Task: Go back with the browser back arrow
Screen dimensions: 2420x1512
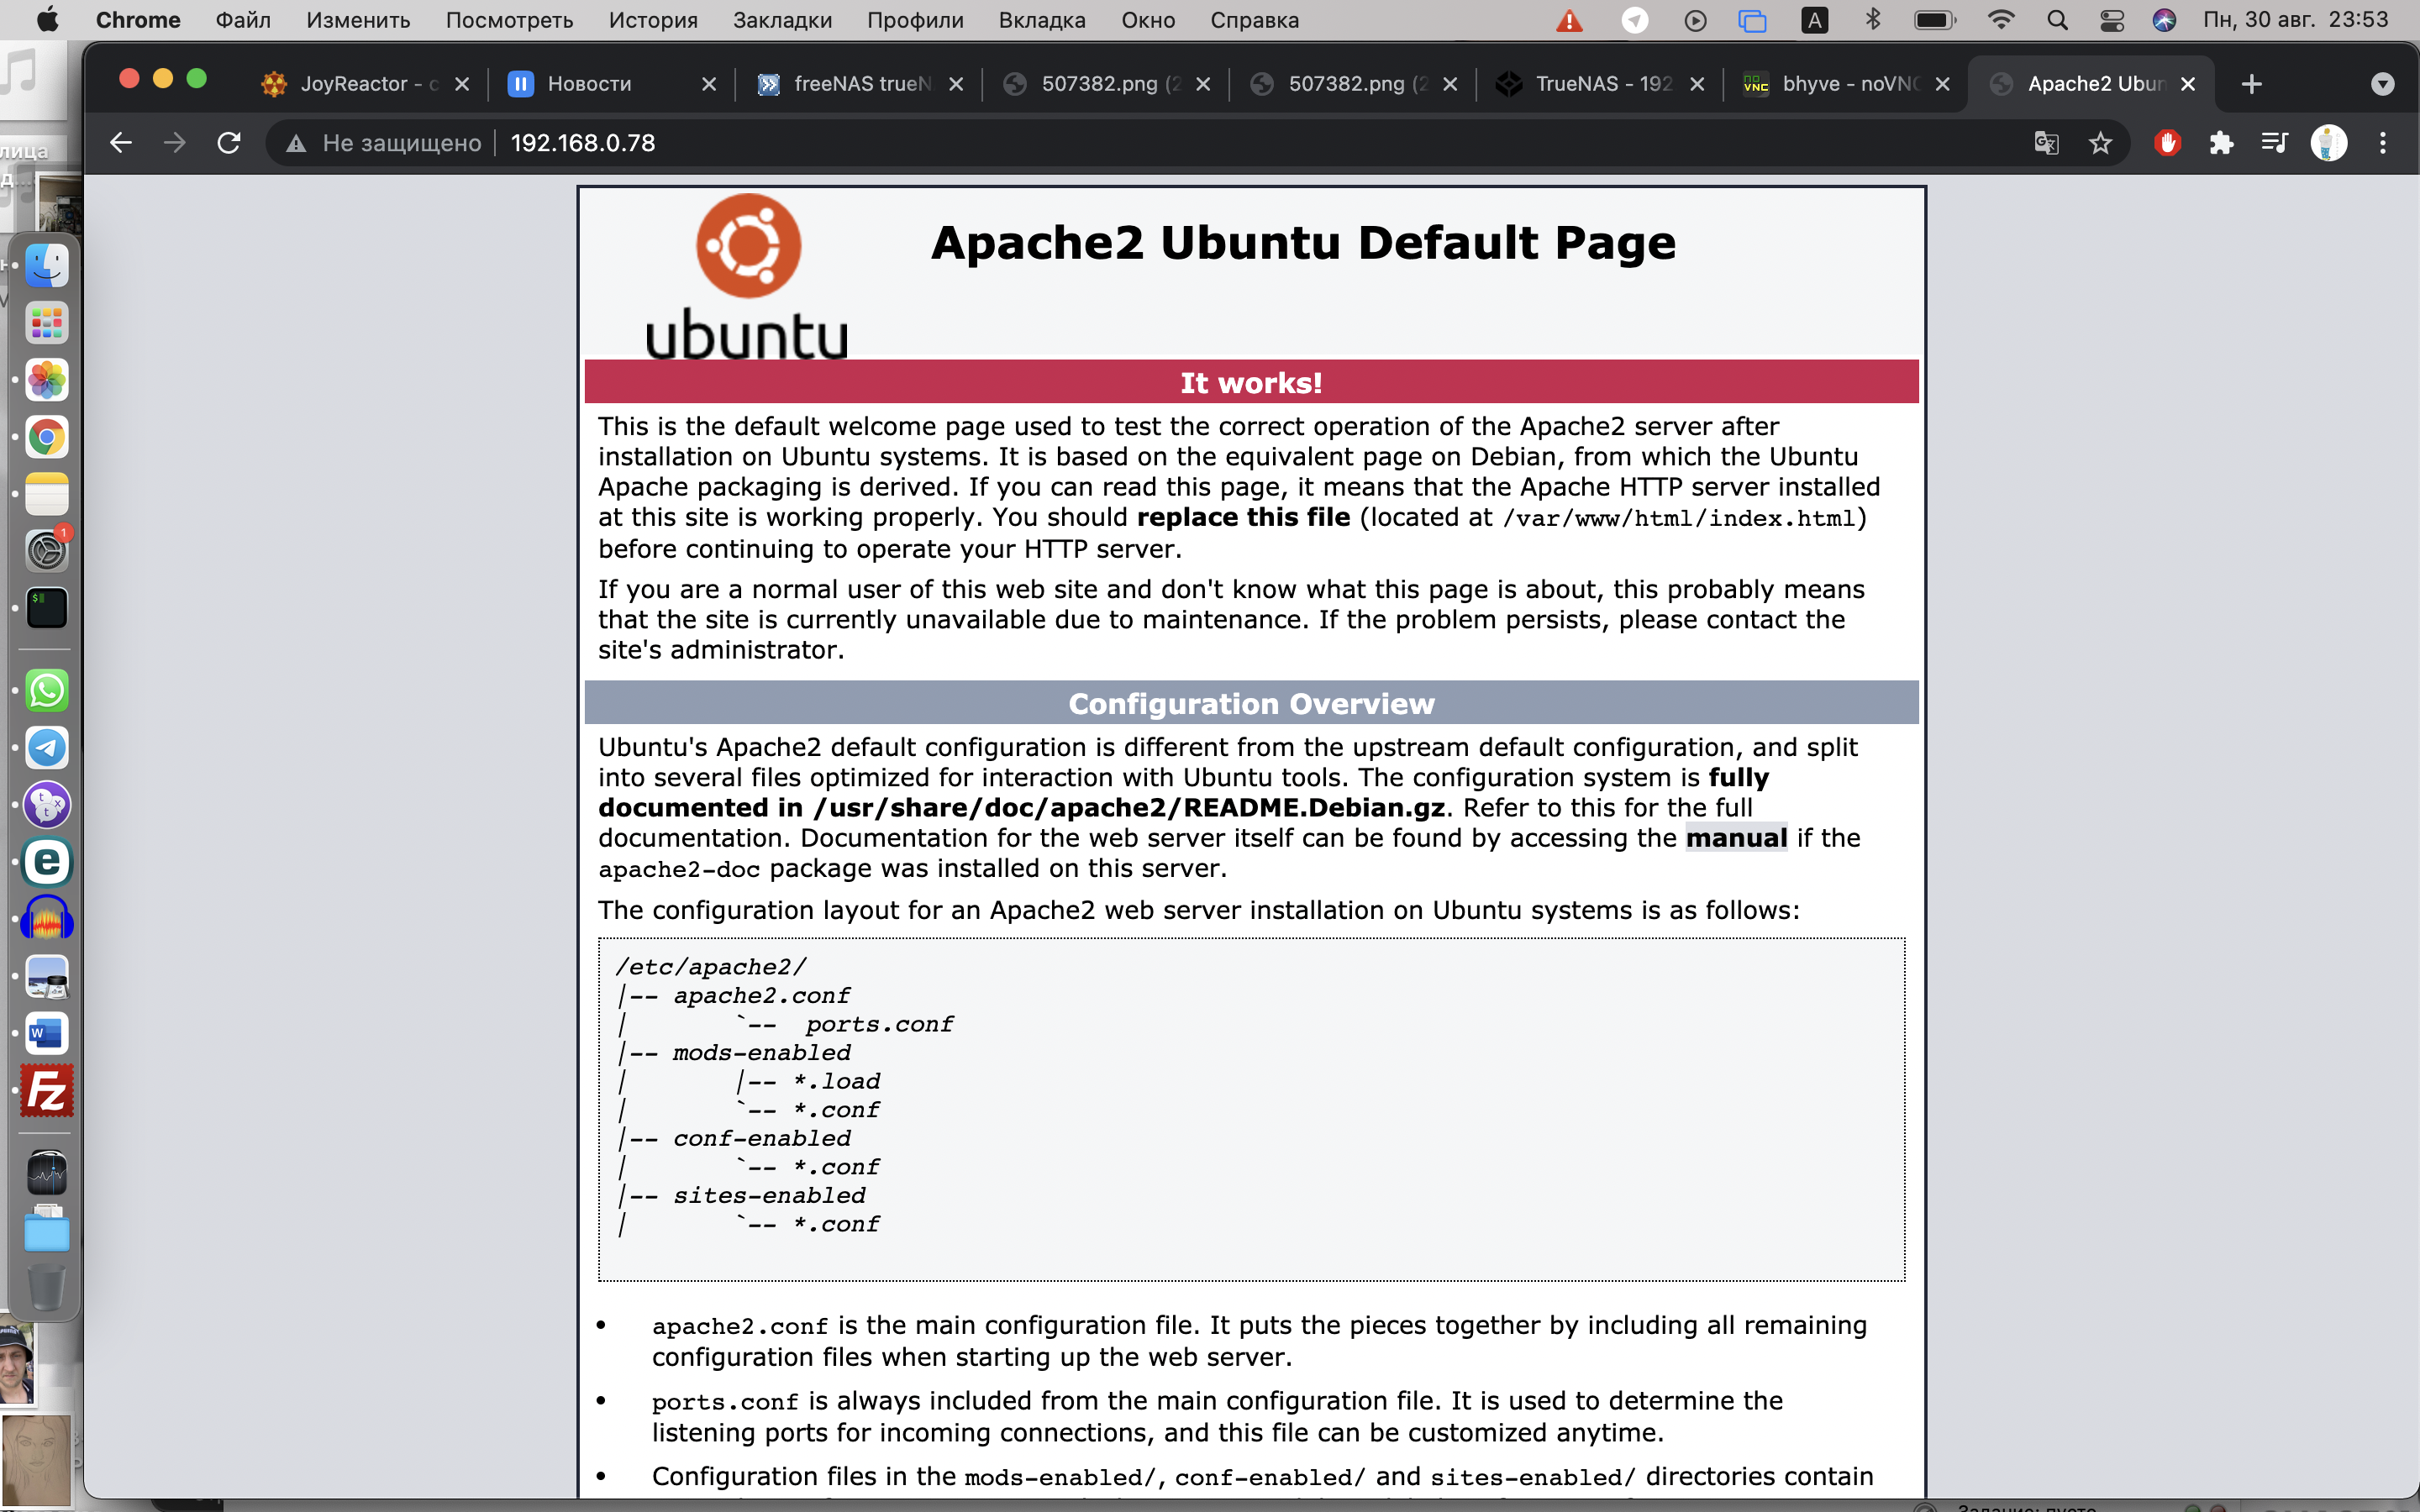Action: point(121,143)
